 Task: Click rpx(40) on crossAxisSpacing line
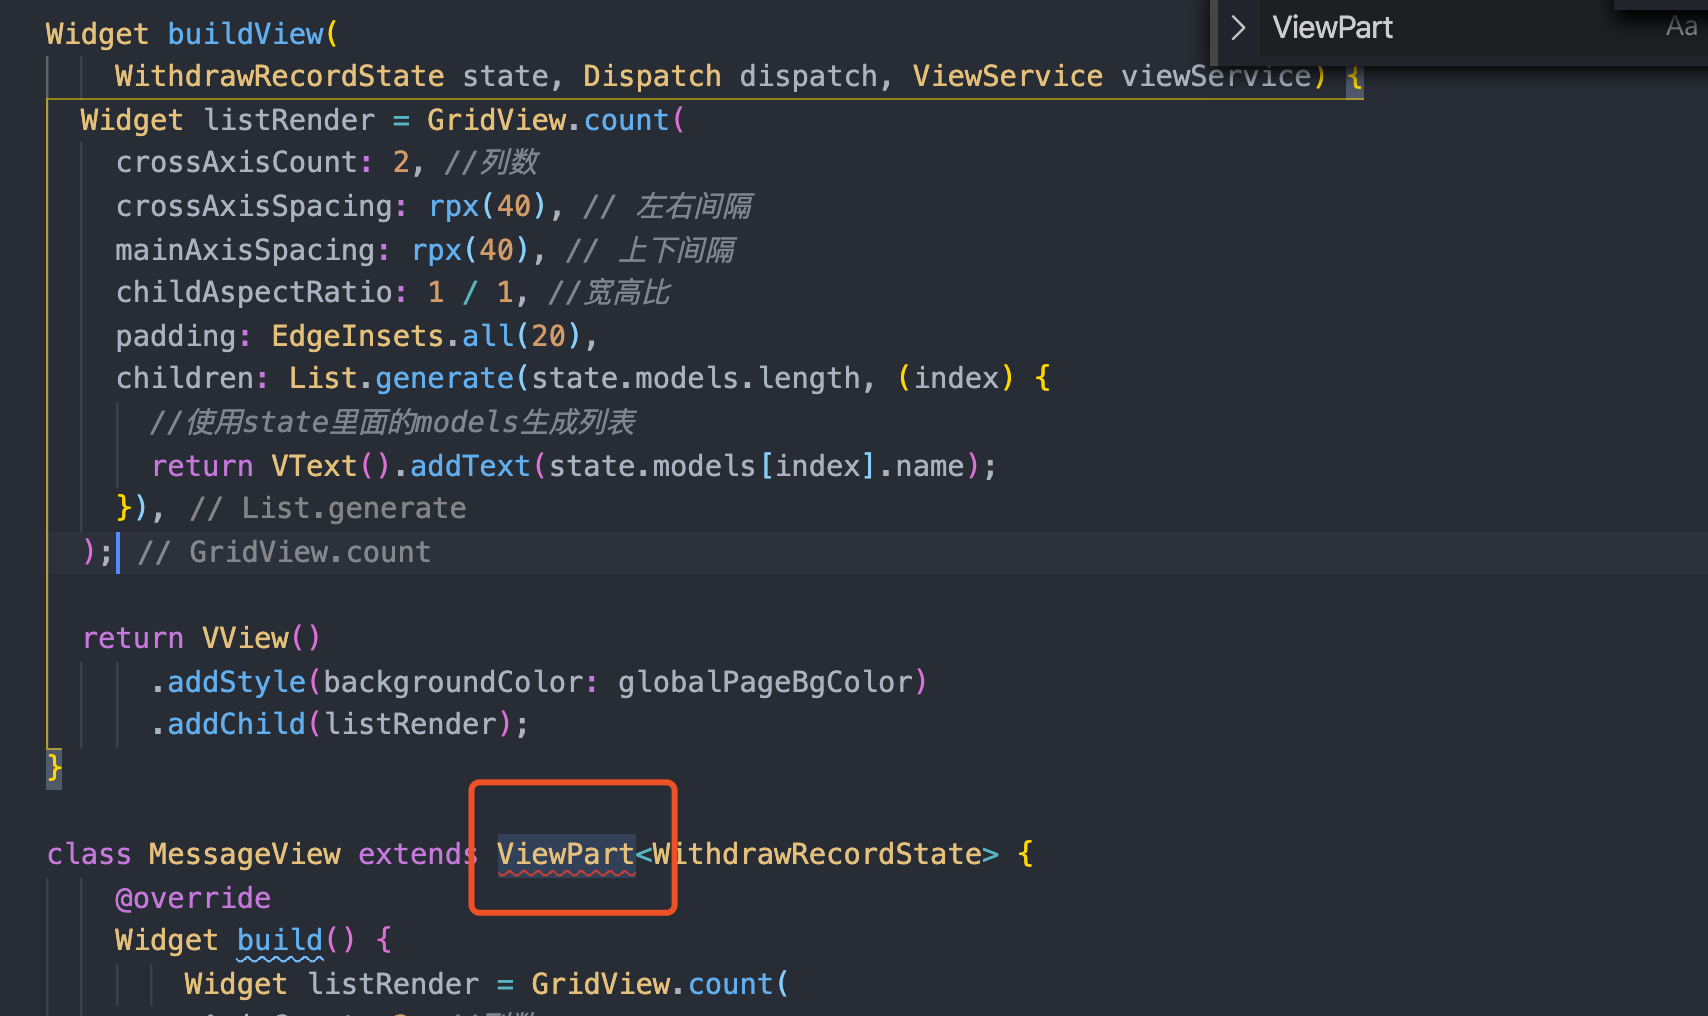(487, 206)
